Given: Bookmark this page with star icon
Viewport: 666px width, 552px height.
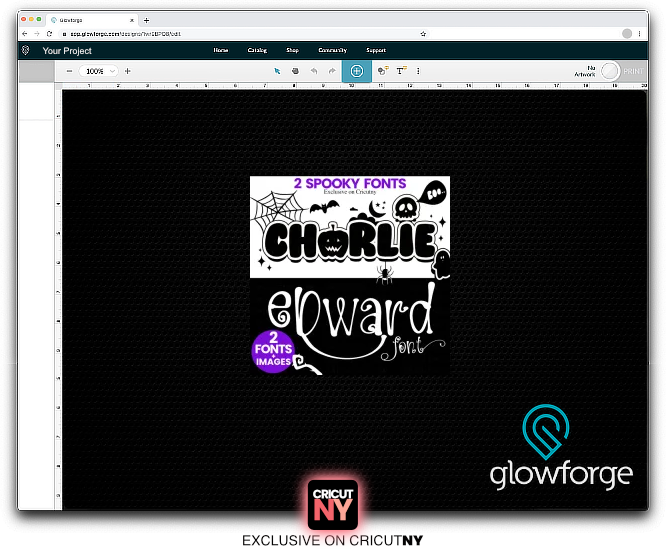Looking at the screenshot, I should pos(423,34).
